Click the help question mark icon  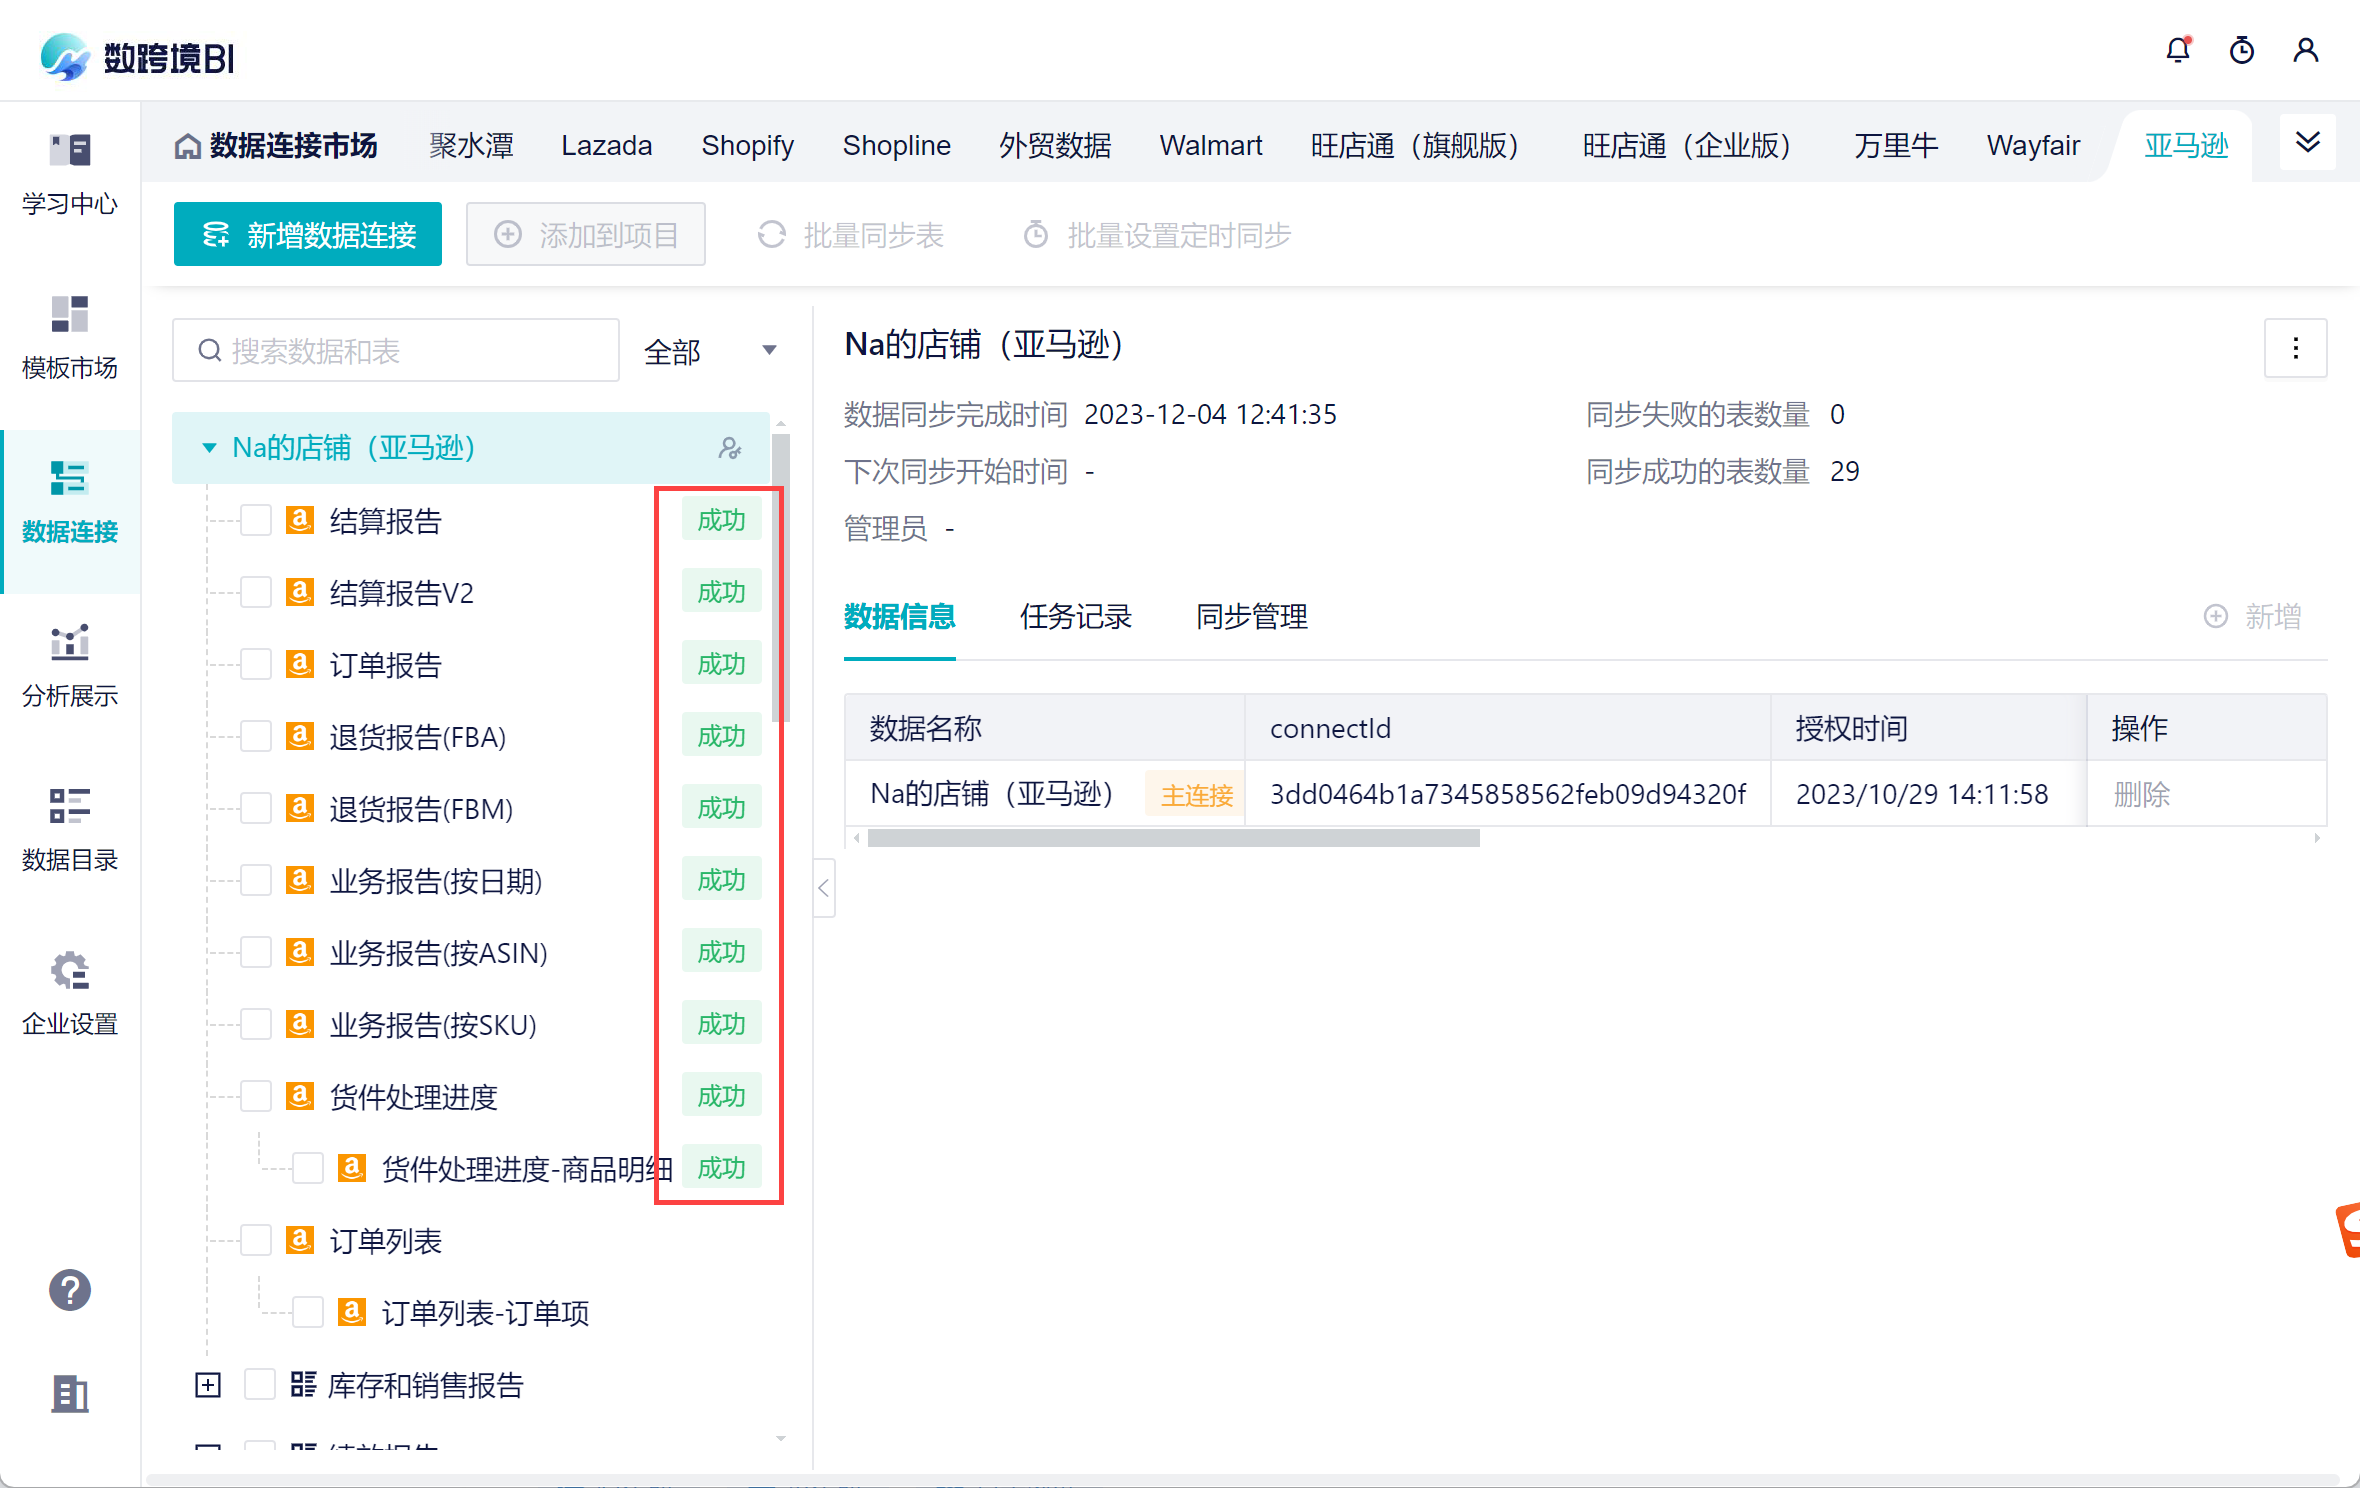(x=70, y=1290)
